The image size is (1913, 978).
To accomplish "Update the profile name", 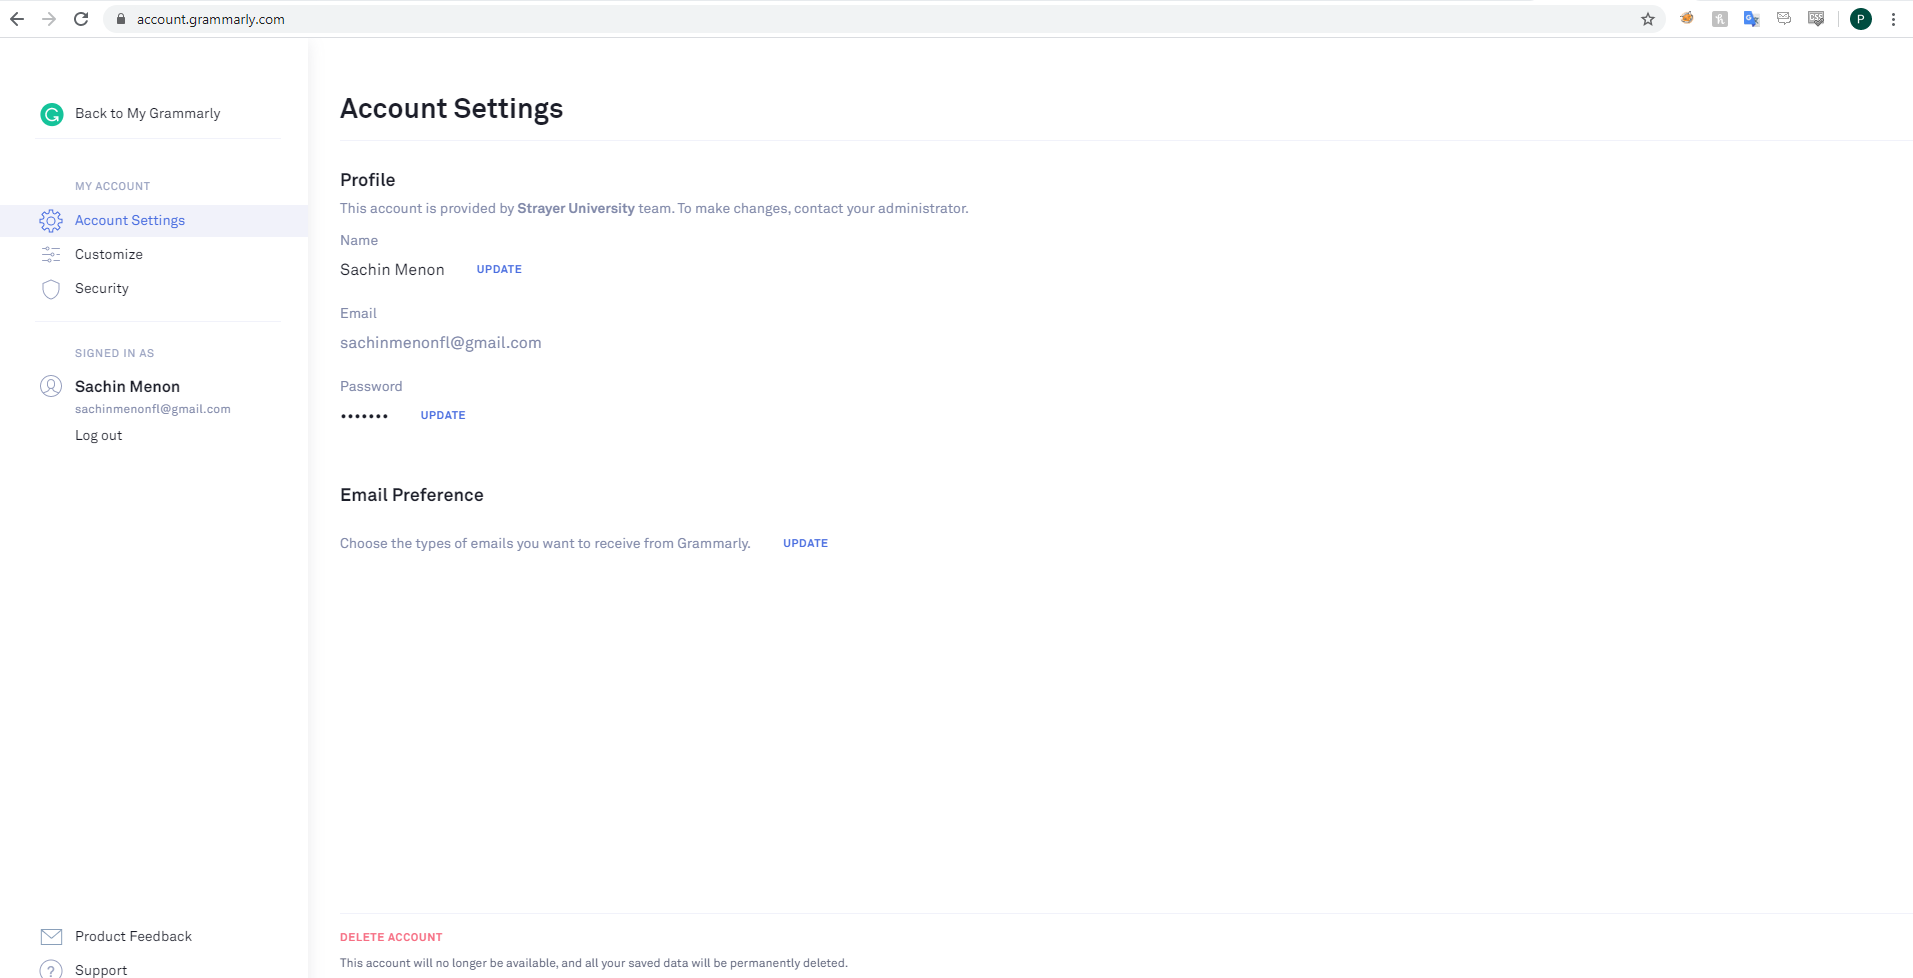I will (499, 269).
